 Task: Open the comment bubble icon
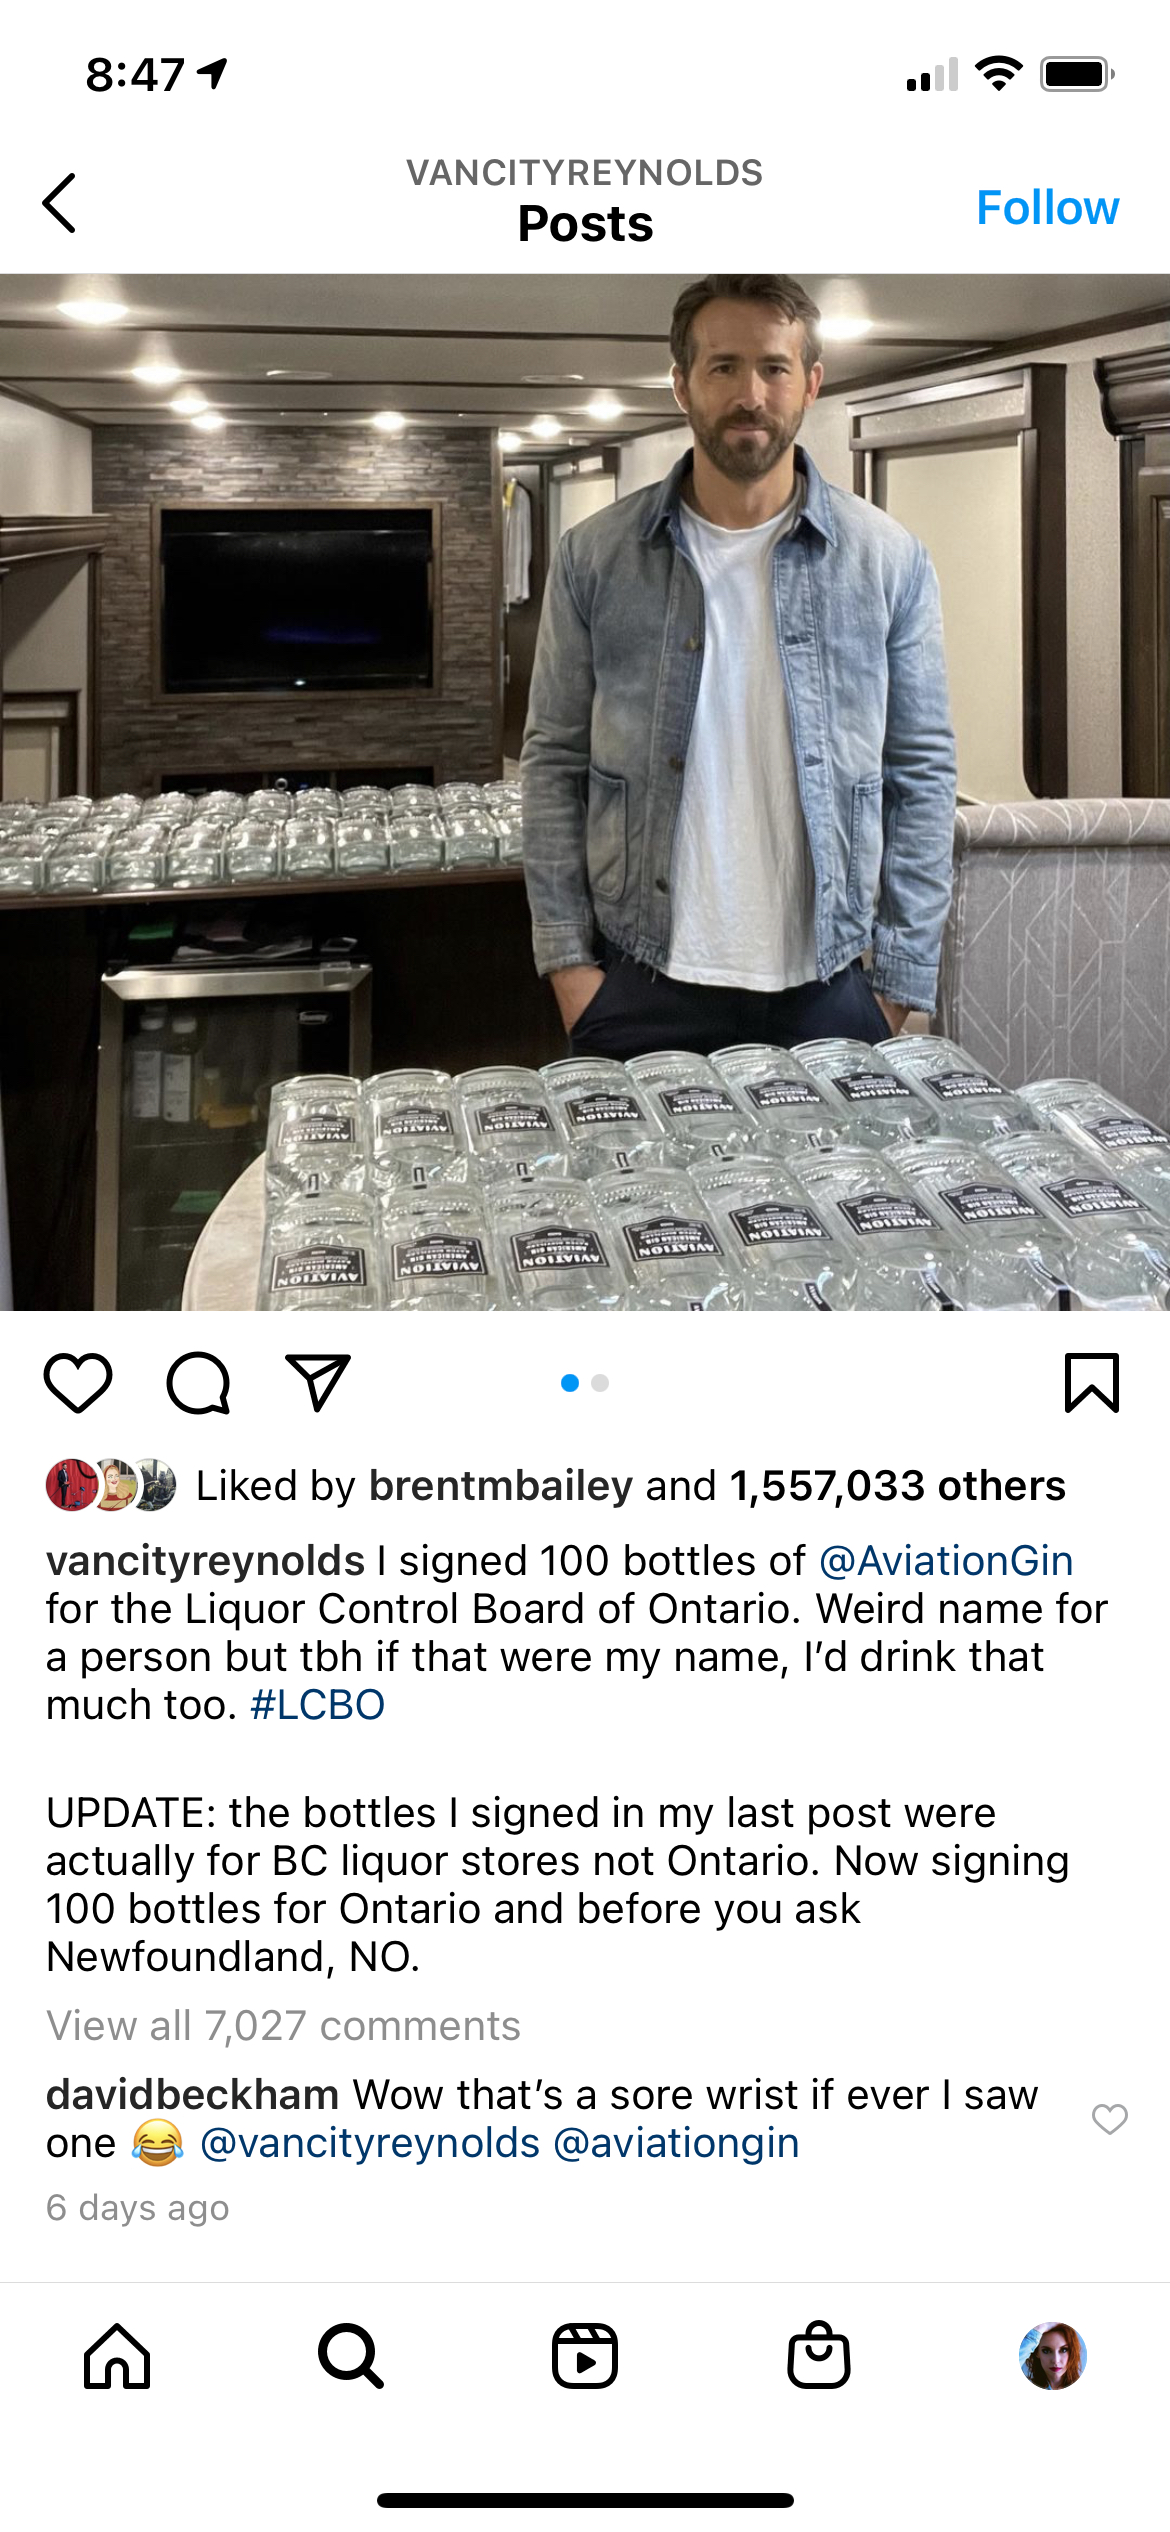pos(198,1383)
